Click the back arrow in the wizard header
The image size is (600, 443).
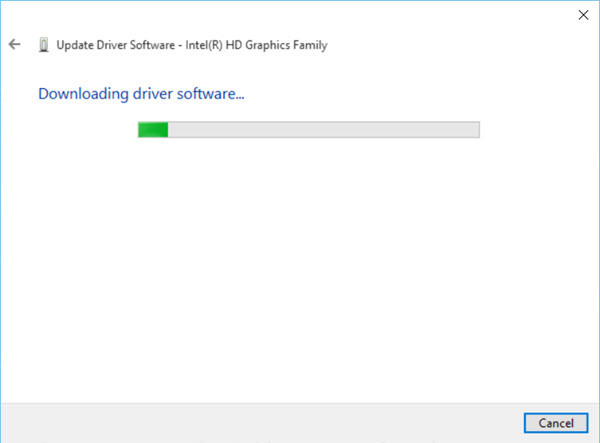pos(15,44)
